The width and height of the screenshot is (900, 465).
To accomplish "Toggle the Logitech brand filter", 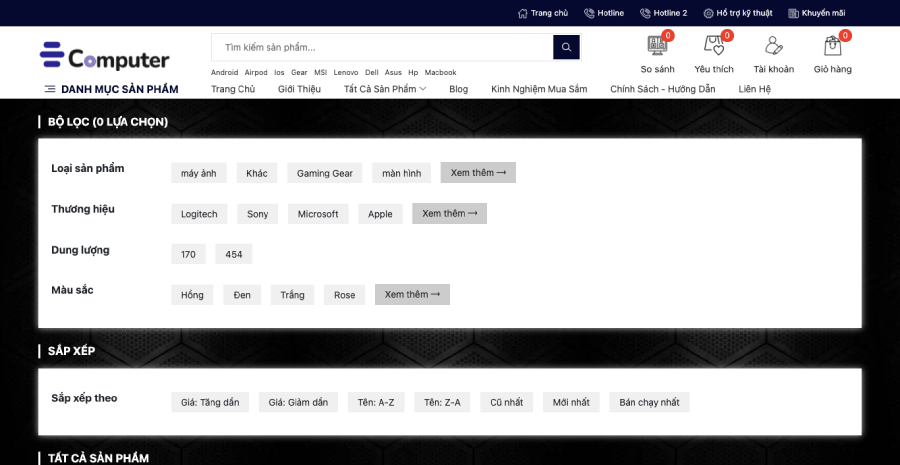I will click(199, 214).
